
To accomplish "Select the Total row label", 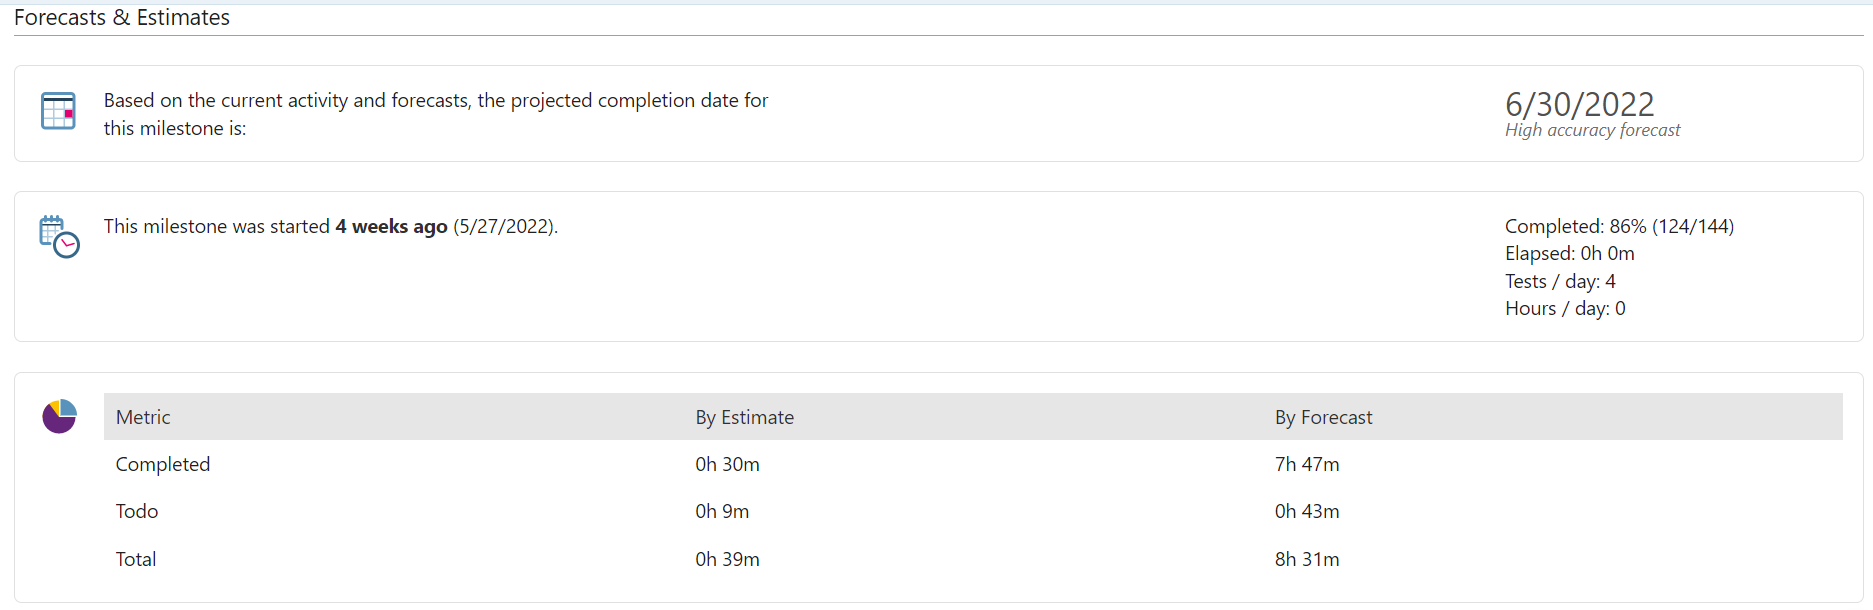I will [x=136, y=560].
